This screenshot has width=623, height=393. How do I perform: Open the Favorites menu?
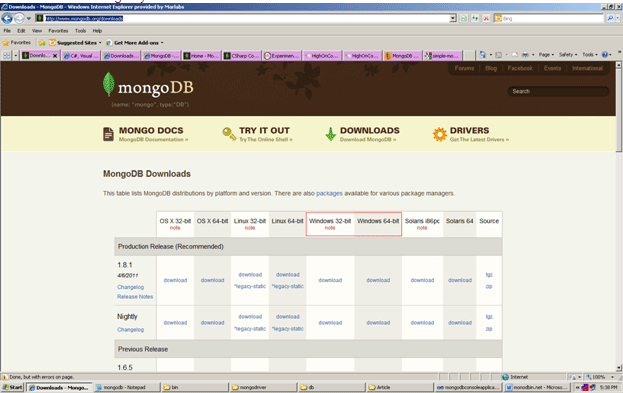point(58,31)
